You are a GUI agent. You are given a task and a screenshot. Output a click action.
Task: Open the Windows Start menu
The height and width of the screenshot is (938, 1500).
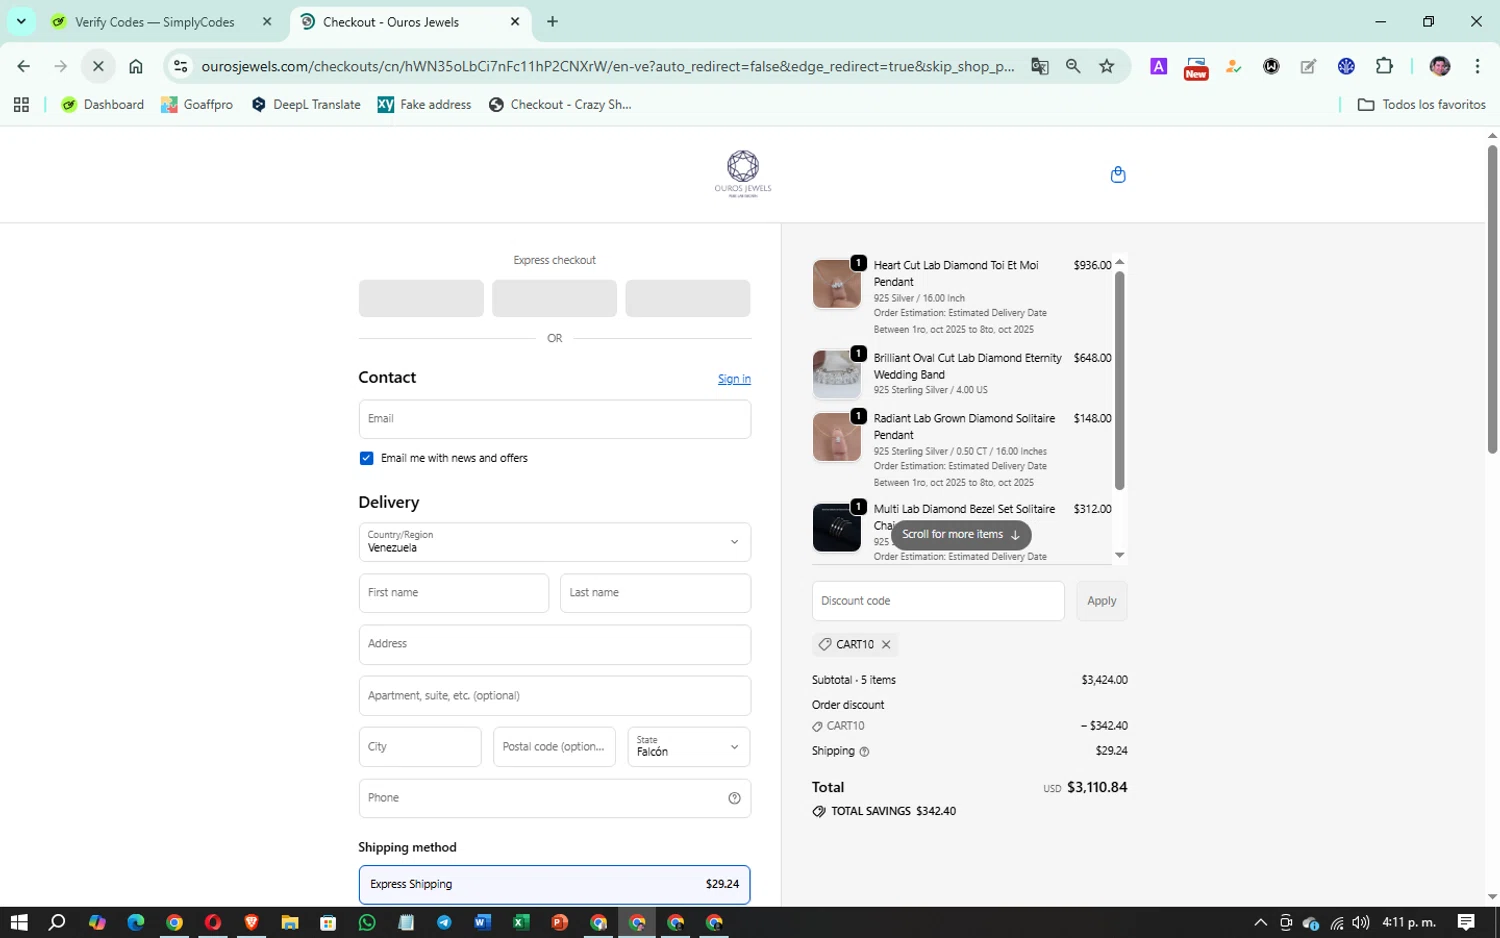[x=18, y=922]
